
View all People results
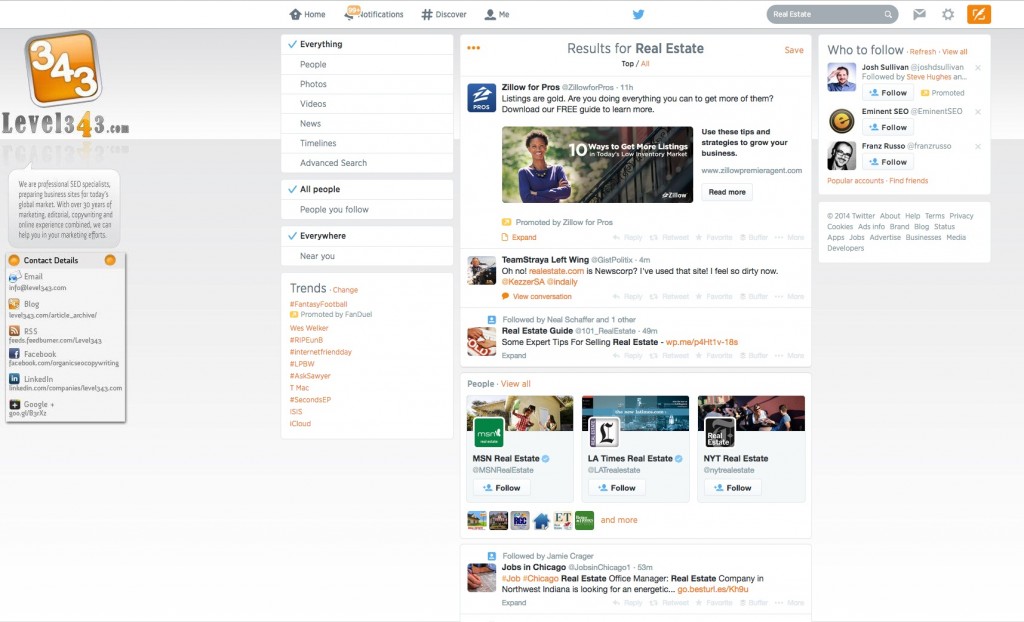516,384
